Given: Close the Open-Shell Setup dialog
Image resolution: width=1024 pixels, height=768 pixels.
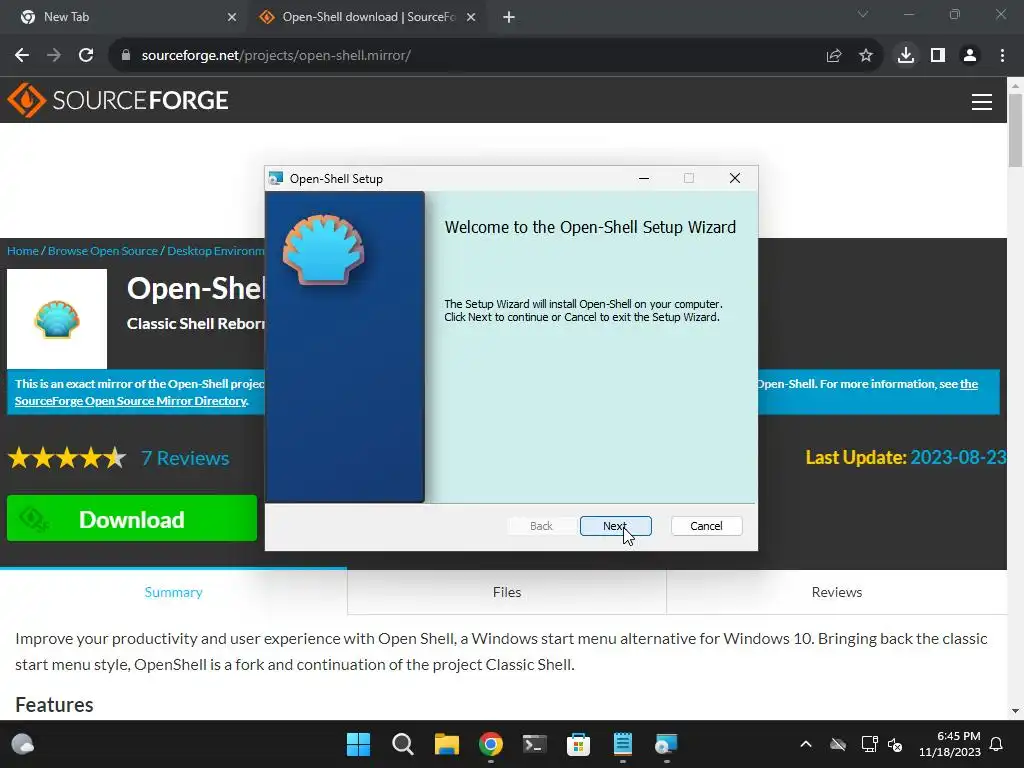Looking at the screenshot, I should click(x=735, y=178).
